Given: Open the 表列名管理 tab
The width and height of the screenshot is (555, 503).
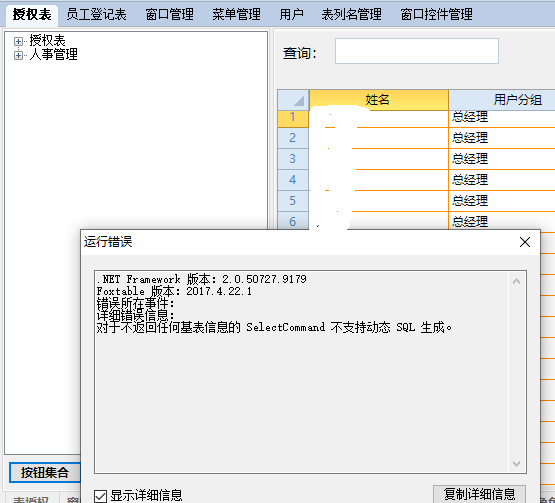Looking at the screenshot, I should pos(351,15).
